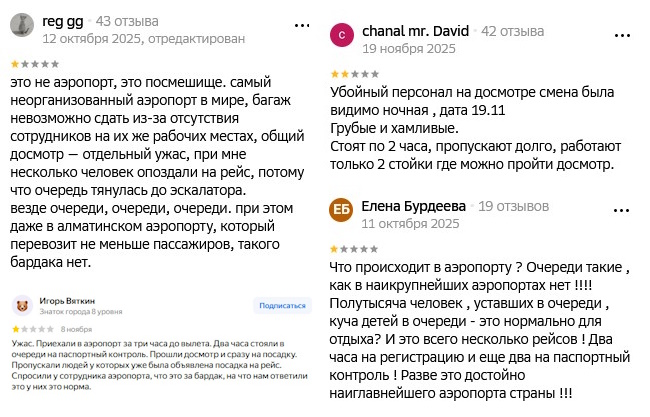This screenshot has height=417, width=650.
Task: Click the star rating on Игорь Вяткин's review
Action: click(x=32, y=327)
